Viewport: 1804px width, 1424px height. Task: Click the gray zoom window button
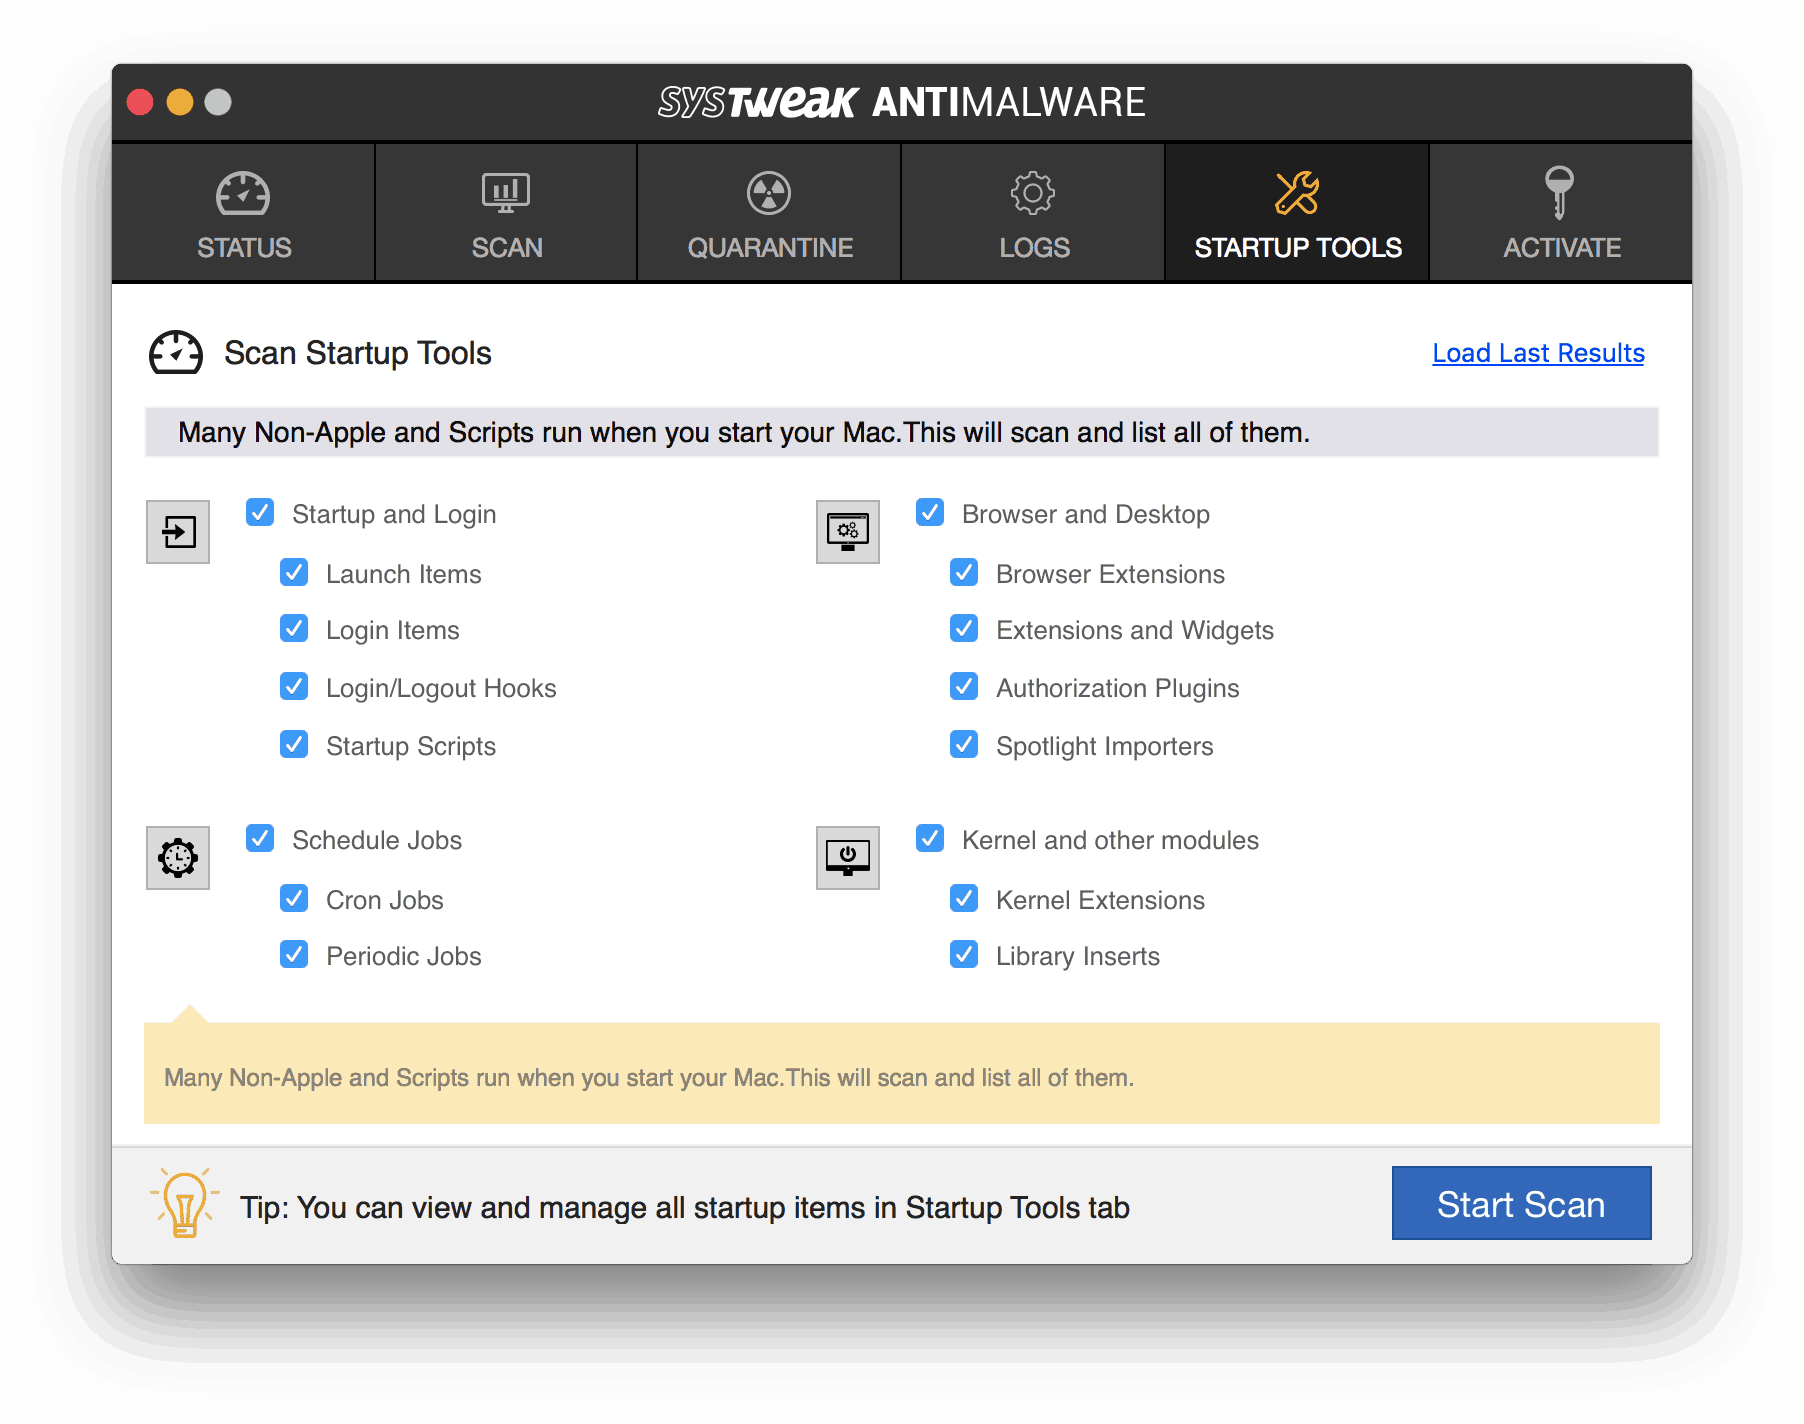pyautogui.click(x=218, y=102)
